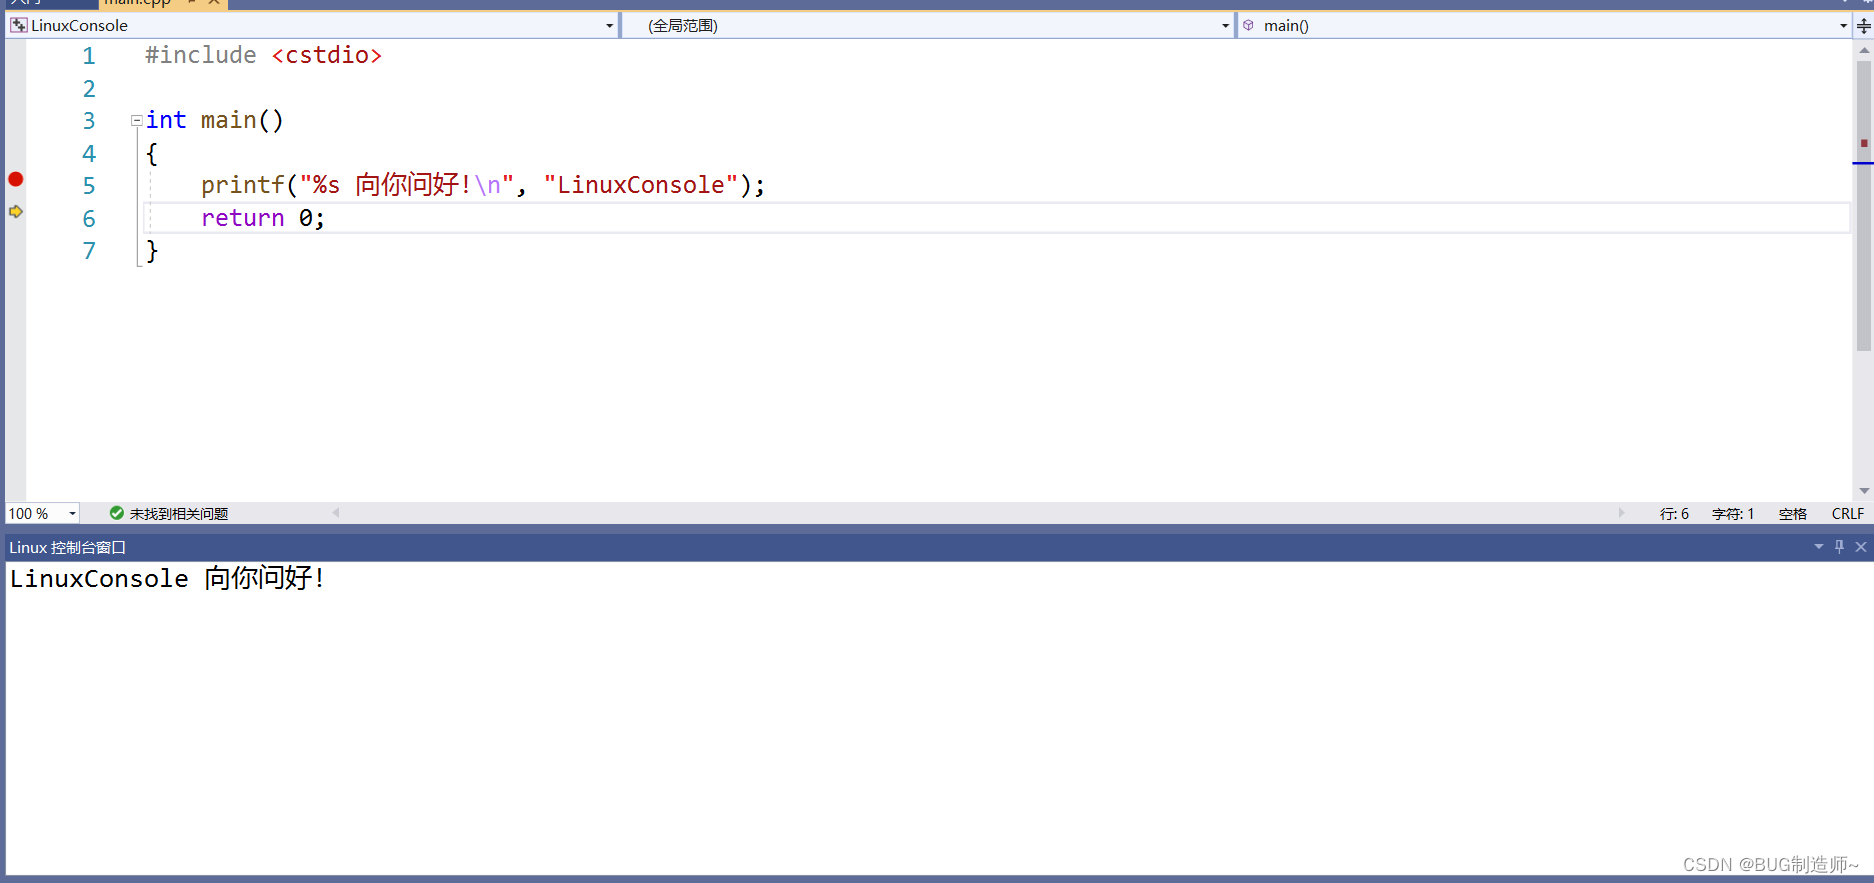1874x883 pixels.
Task: Click the '未找到相关问题' status text
Action: click(179, 514)
